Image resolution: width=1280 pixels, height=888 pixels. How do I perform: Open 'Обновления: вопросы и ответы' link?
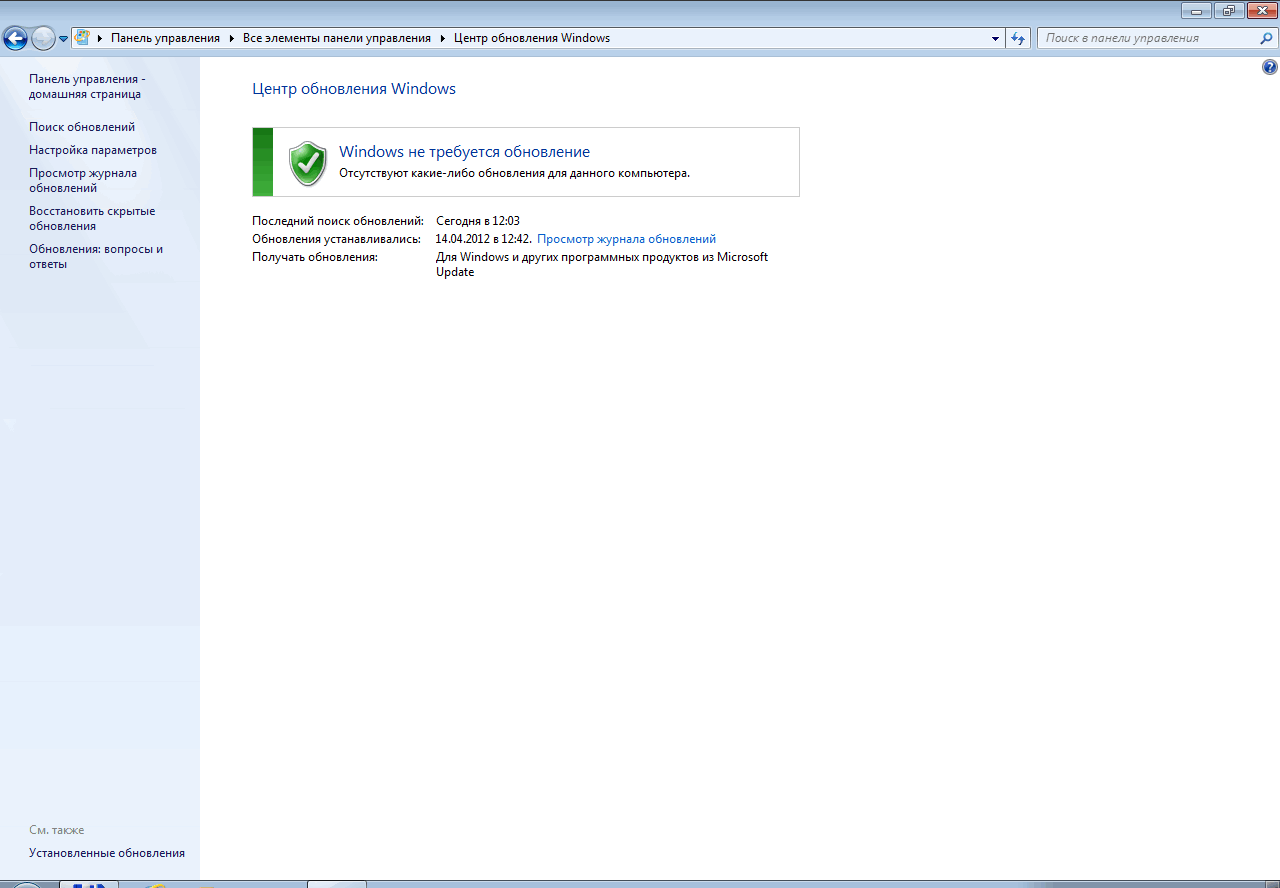click(x=96, y=256)
